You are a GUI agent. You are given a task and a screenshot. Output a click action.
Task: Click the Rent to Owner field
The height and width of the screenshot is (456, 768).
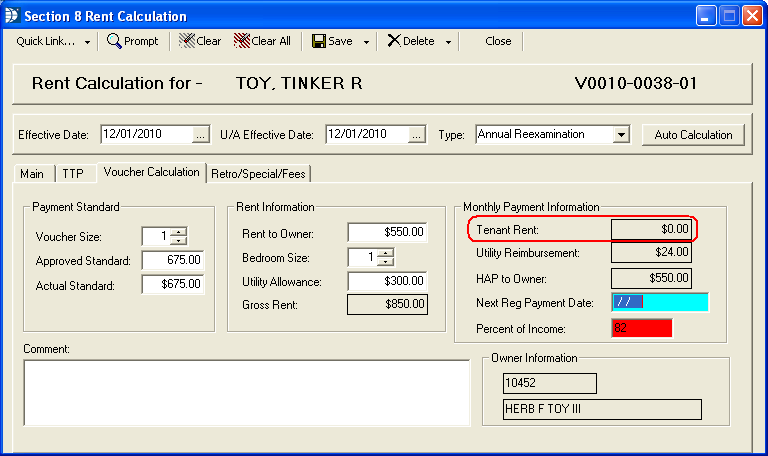coord(387,232)
